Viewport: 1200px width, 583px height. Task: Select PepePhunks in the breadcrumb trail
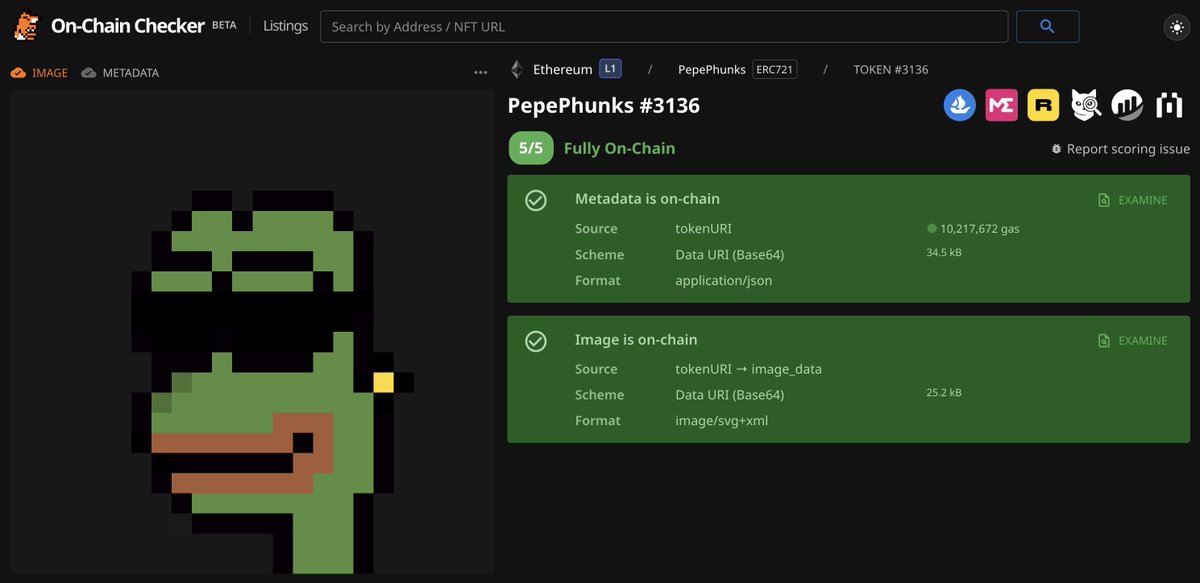[711, 69]
